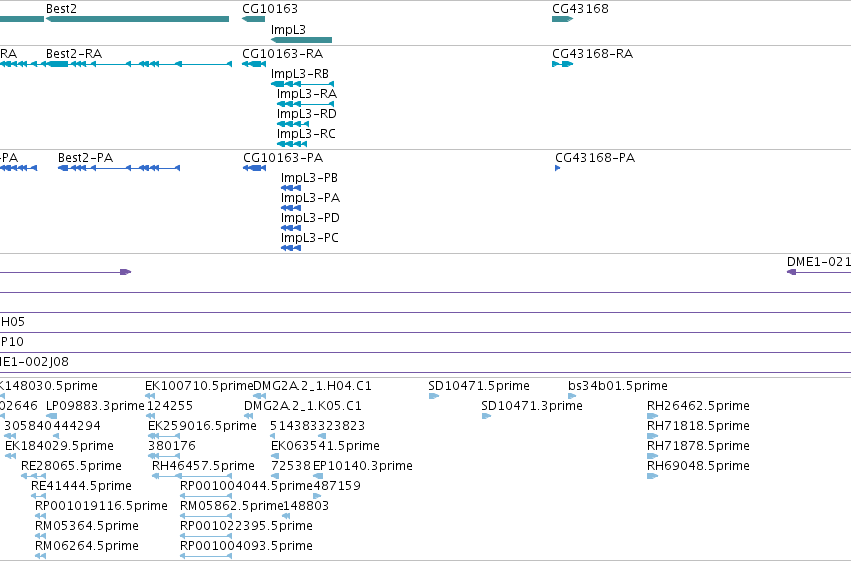Select the ImpL3-RA transcript label
Screen dimensions: 851x561
coord(307,94)
